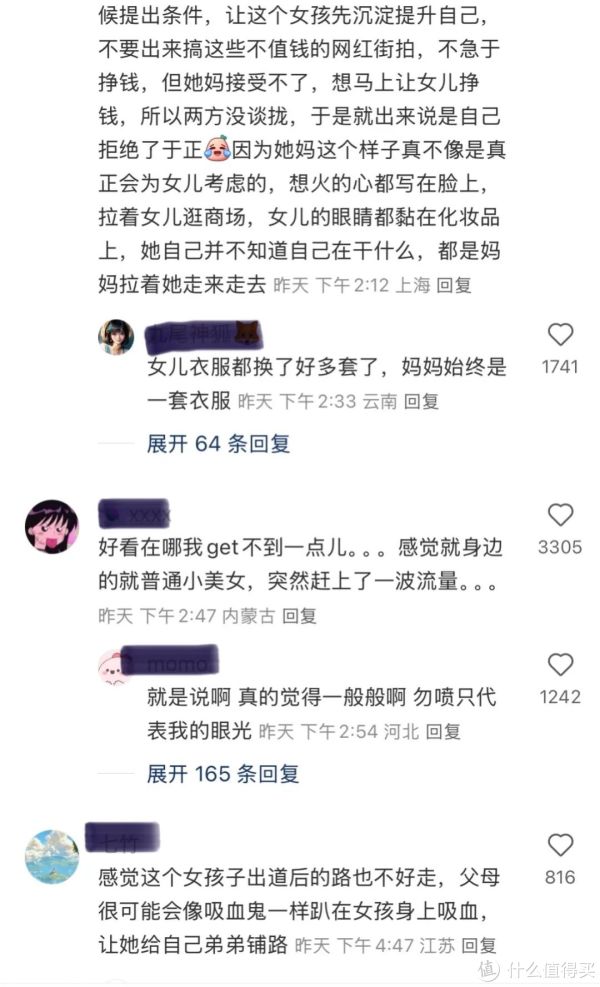Expand 165 replies
The width and height of the screenshot is (600, 987).
222,774
